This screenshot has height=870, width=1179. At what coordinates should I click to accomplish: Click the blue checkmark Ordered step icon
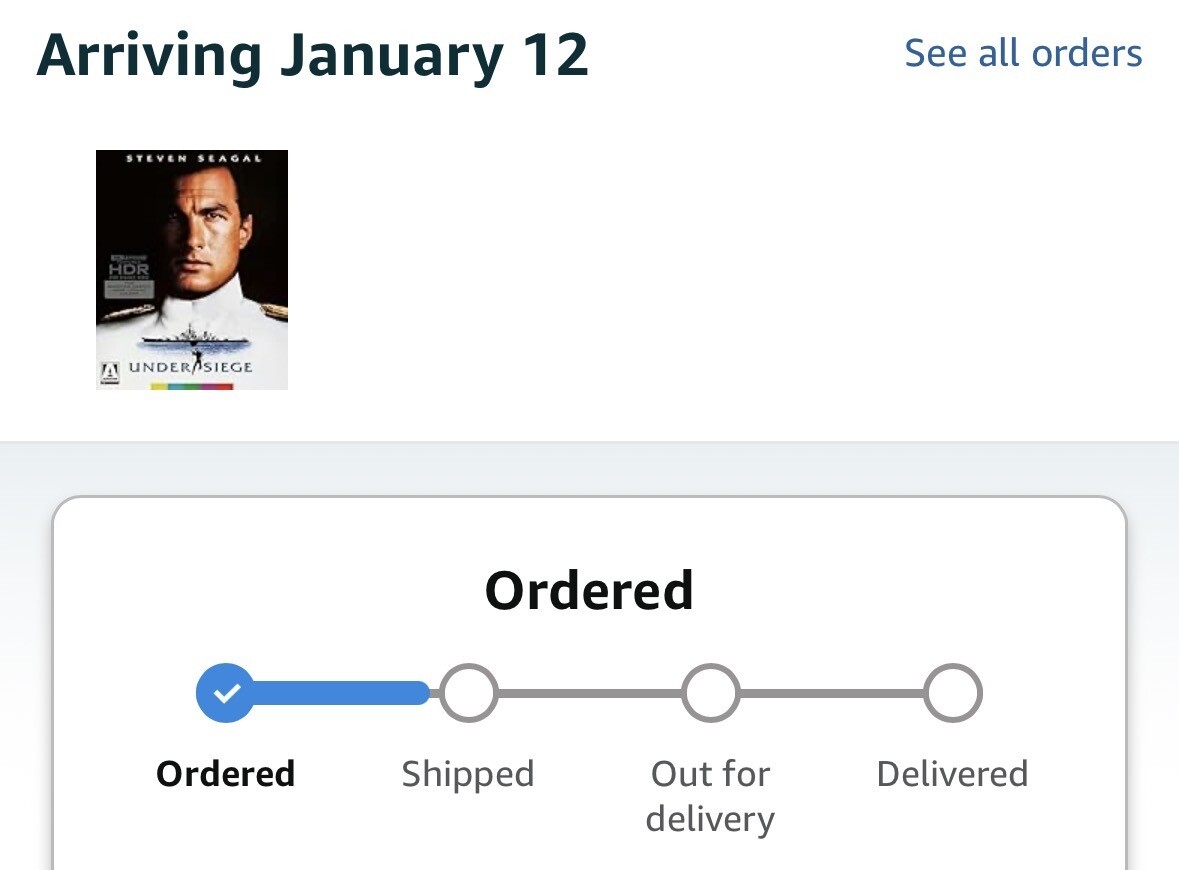point(226,692)
